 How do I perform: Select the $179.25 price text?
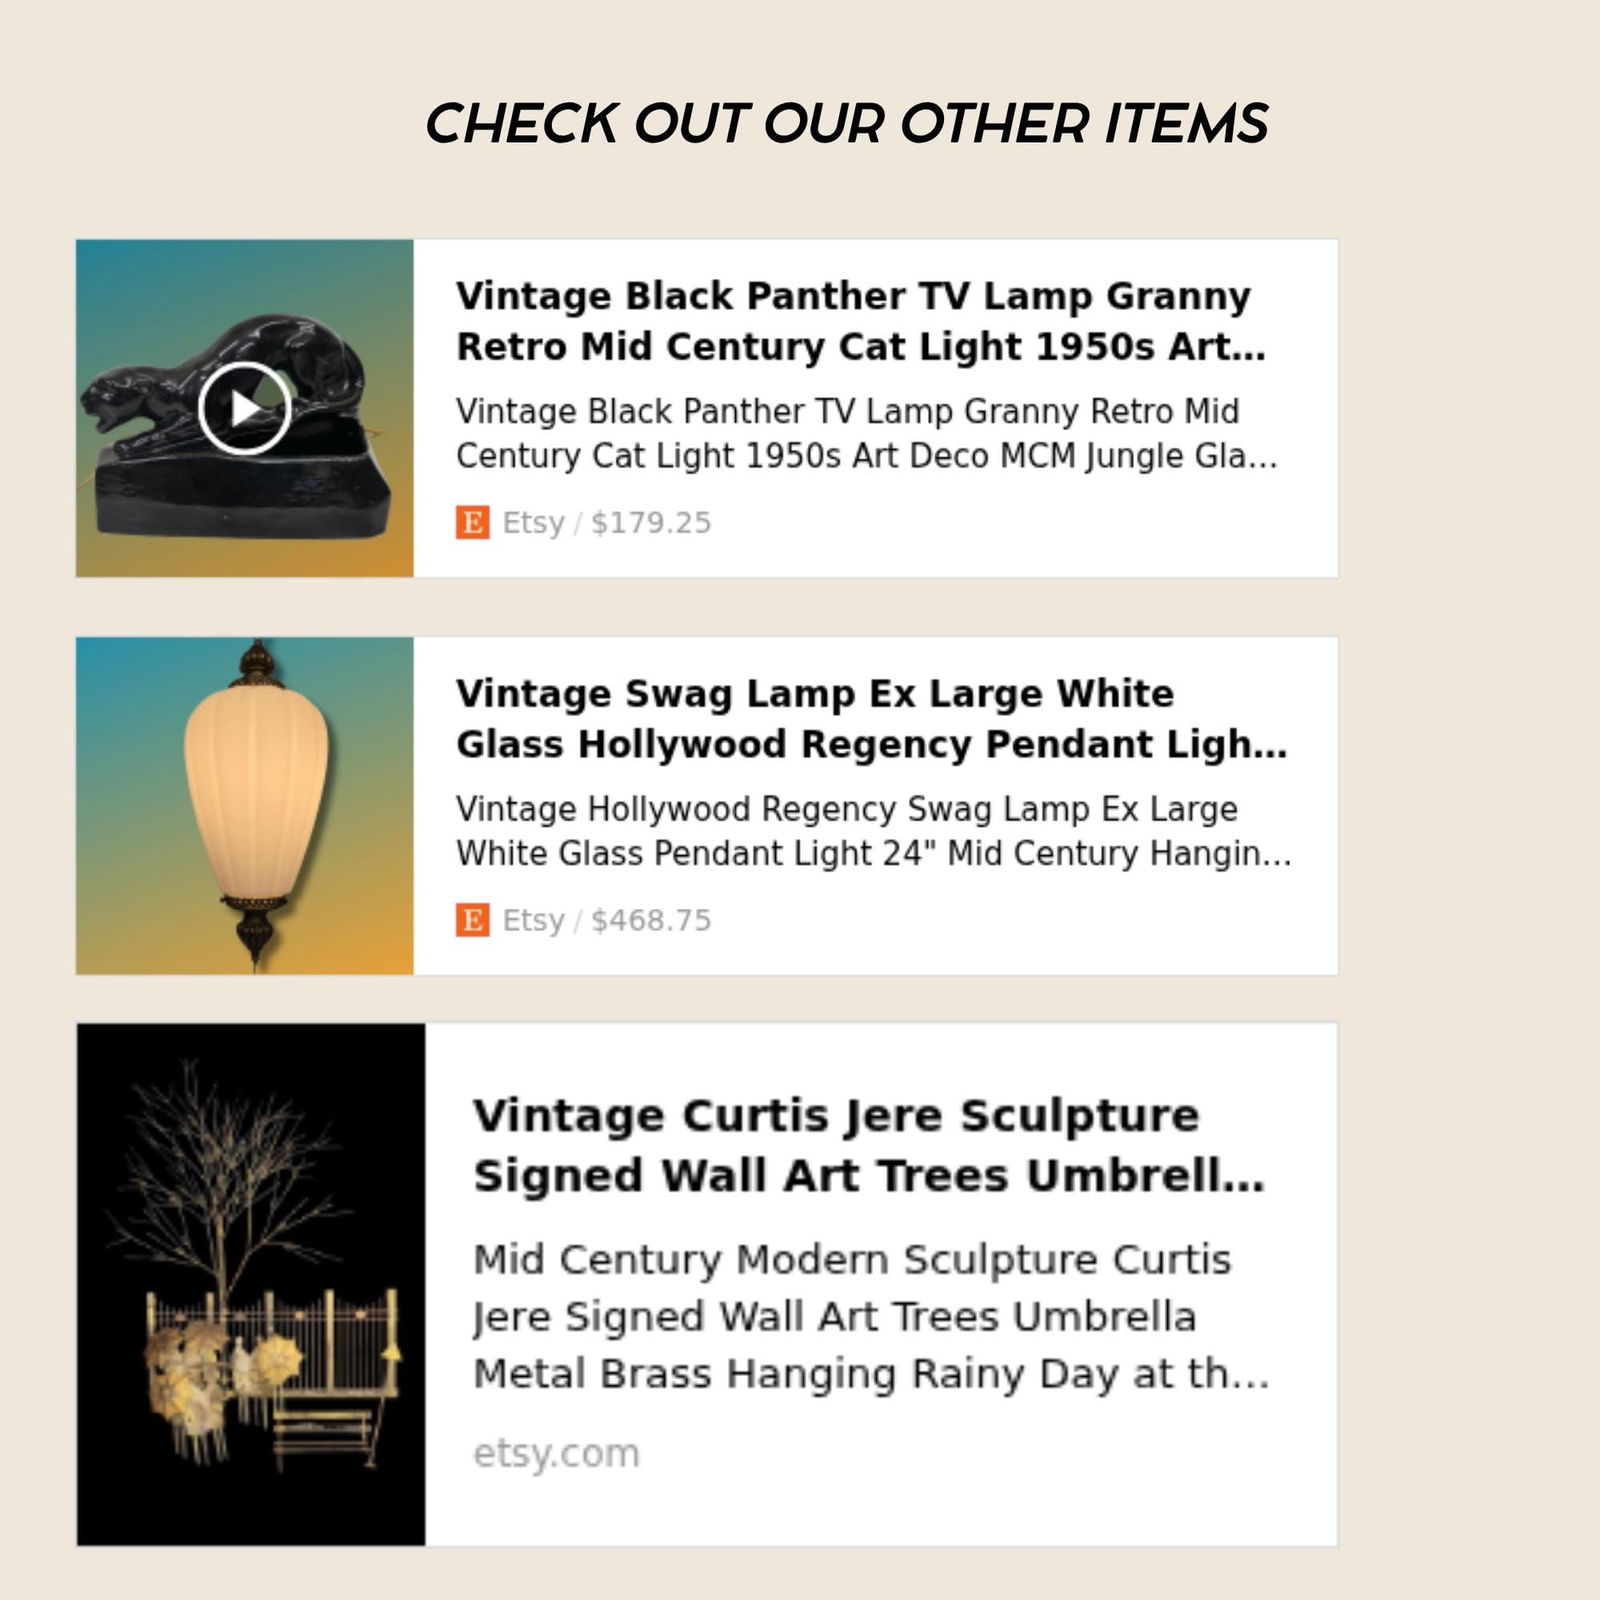coord(651,522)
